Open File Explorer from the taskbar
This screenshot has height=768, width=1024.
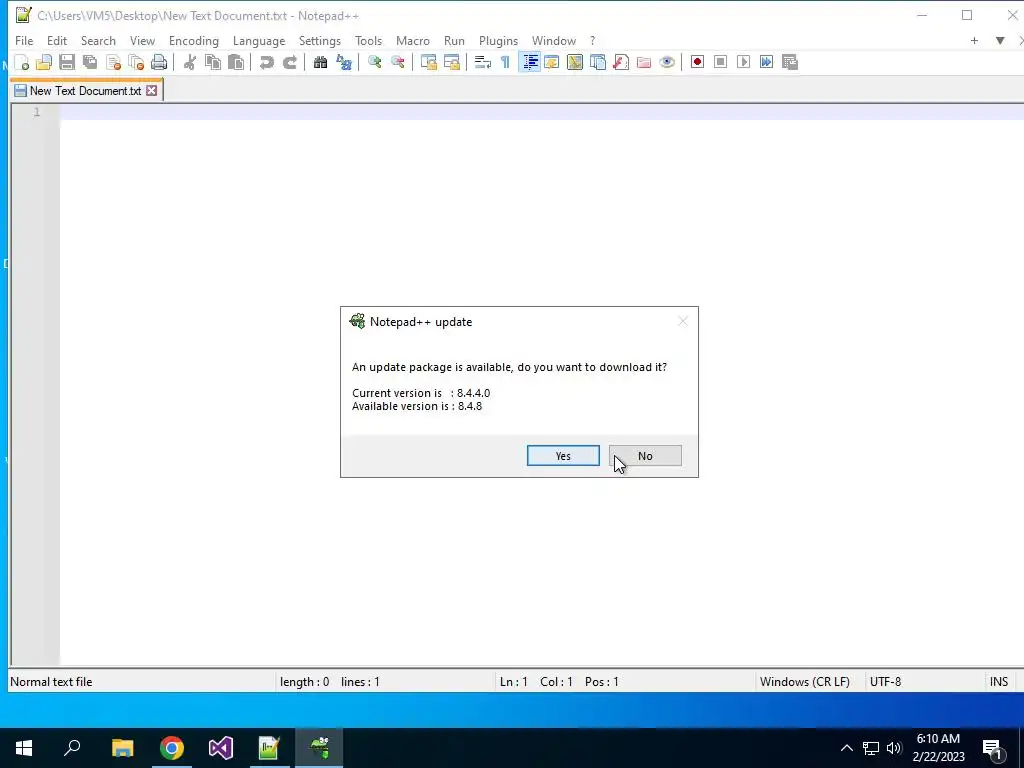click(x=122, y=748)
